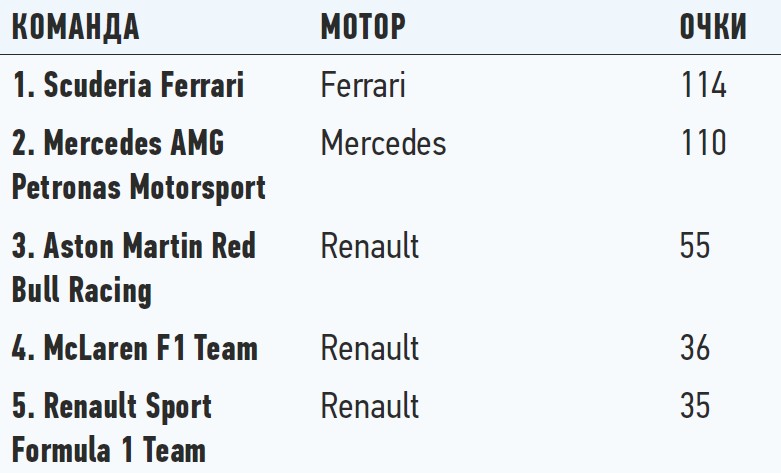The height and width of the screenshot is (473, 781).
Task: Click the 35 points value
Action: [695, 407]
